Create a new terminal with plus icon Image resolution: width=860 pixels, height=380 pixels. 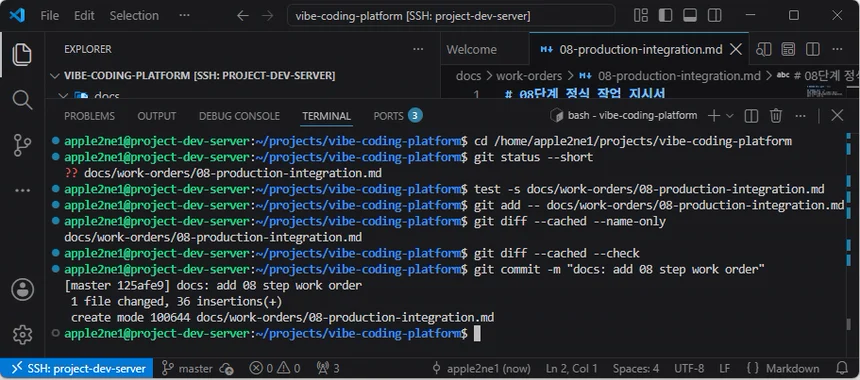click(x=714, y=116)
